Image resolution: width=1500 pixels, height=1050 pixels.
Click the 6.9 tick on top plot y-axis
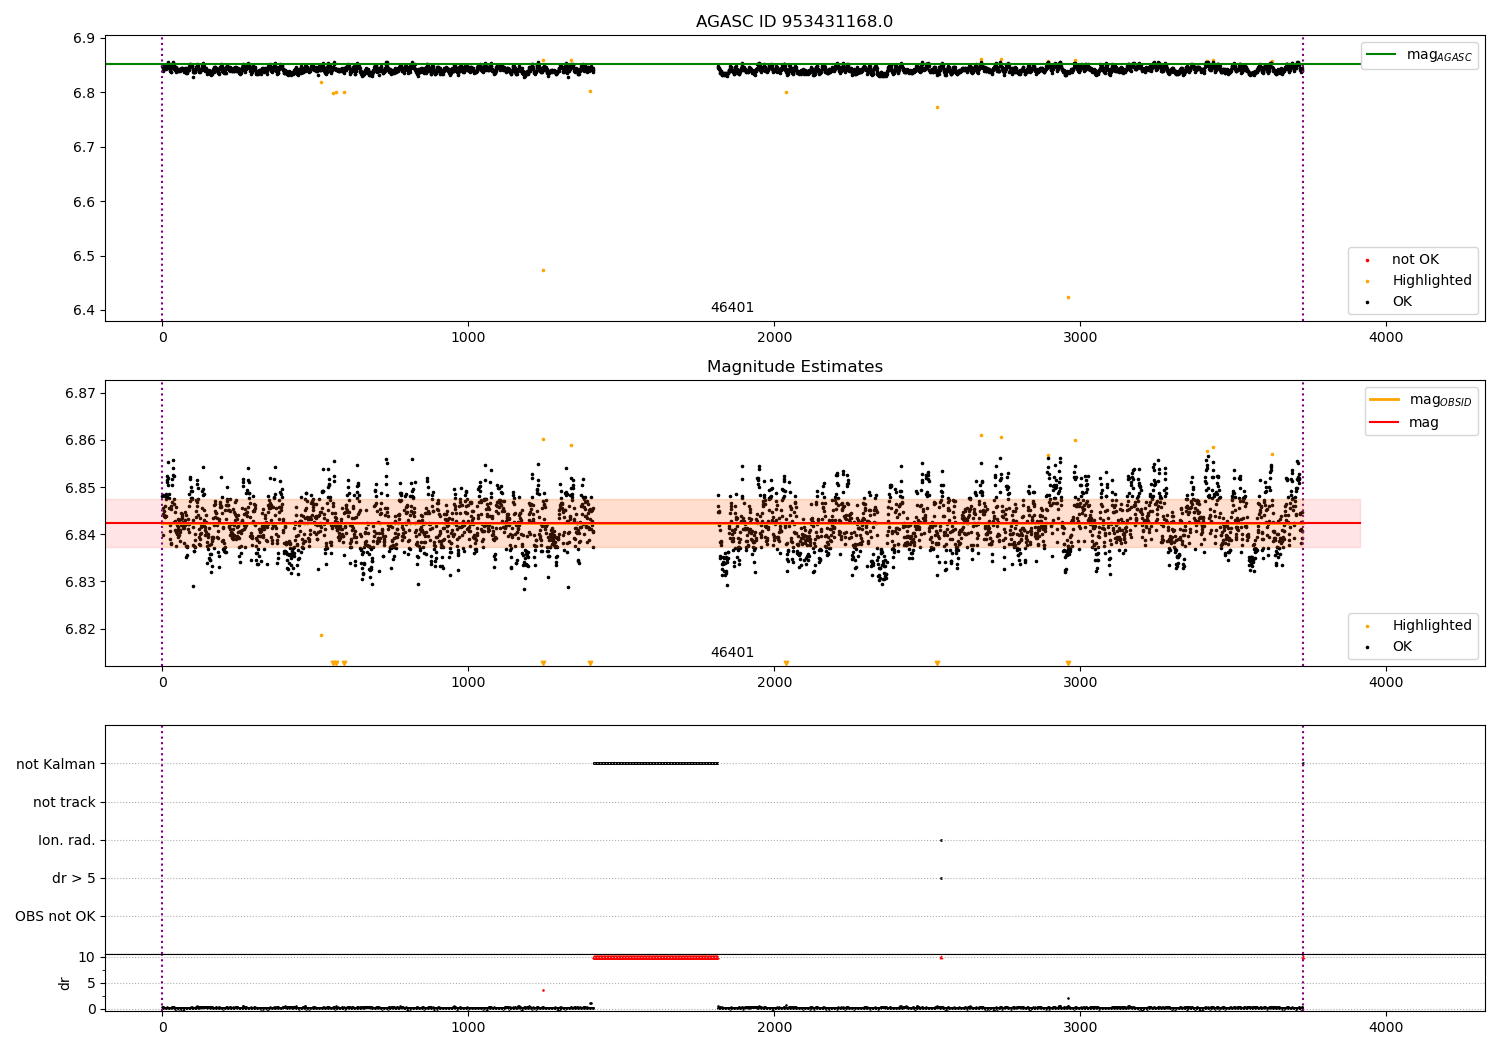[x=84, y=39]
